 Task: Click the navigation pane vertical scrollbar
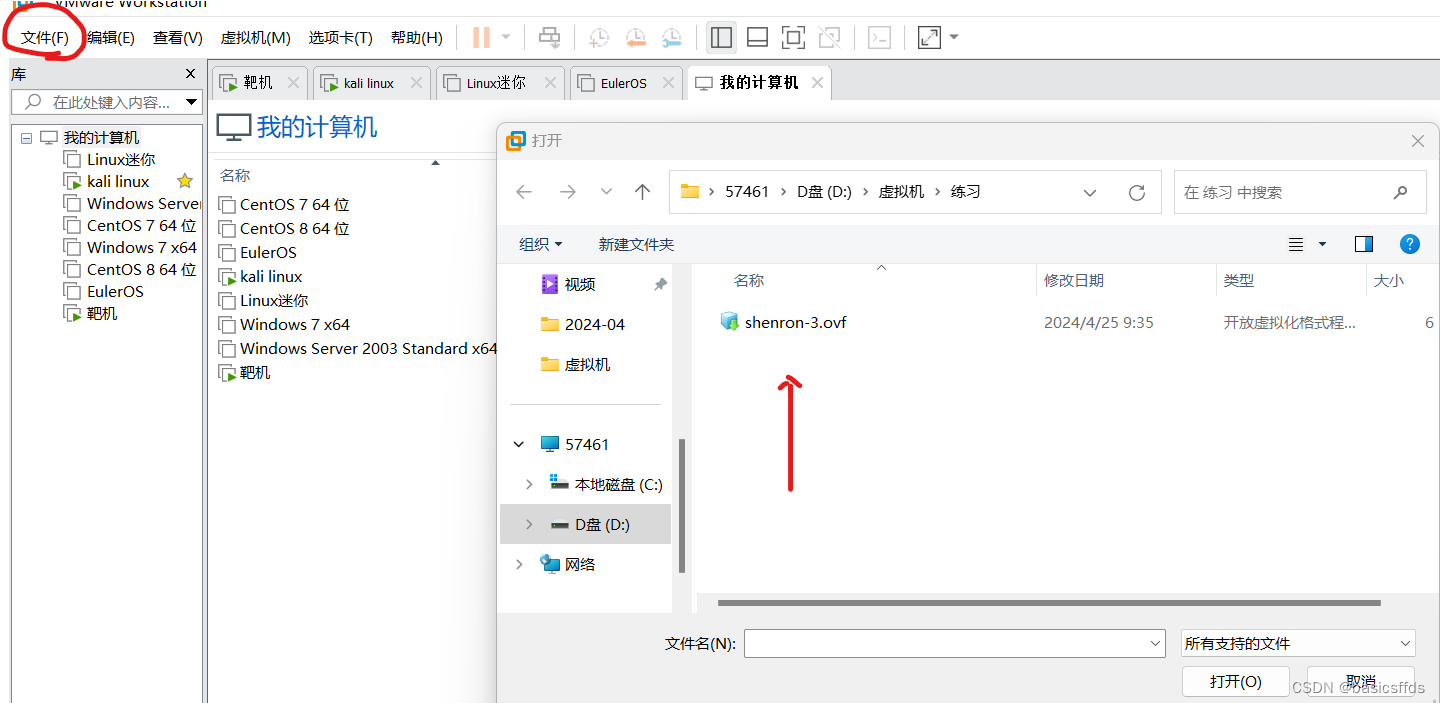click(x=683, y=505)
